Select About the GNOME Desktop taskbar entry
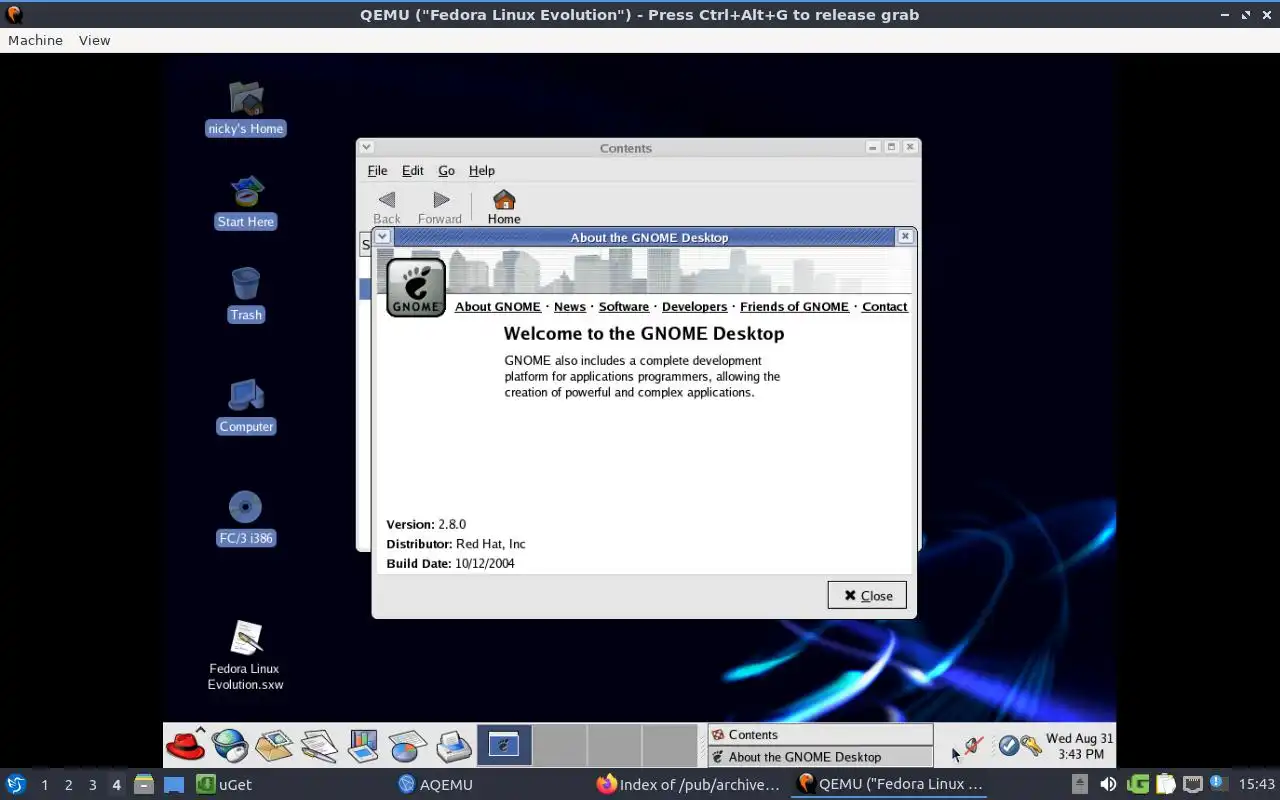The height and width of the screenshot is (800, 1280). click(820, 757)
